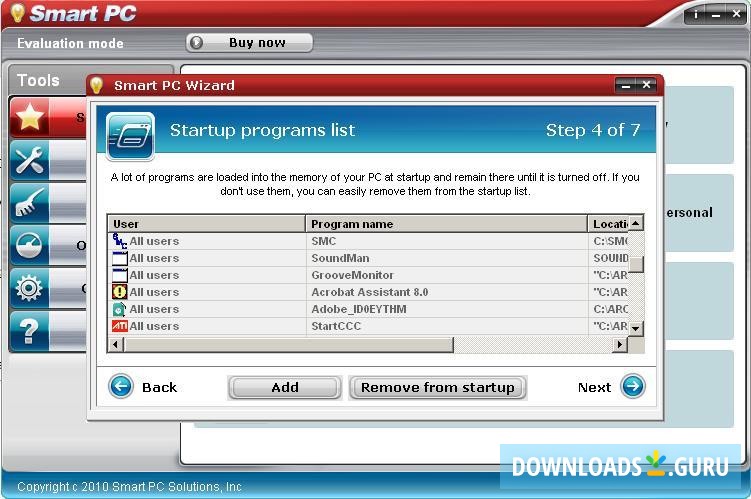Image resolution: width=751 pixels, height=499 pixels.
Task: Select the StartCCC program entry
Action: click(x=336, y=326)
